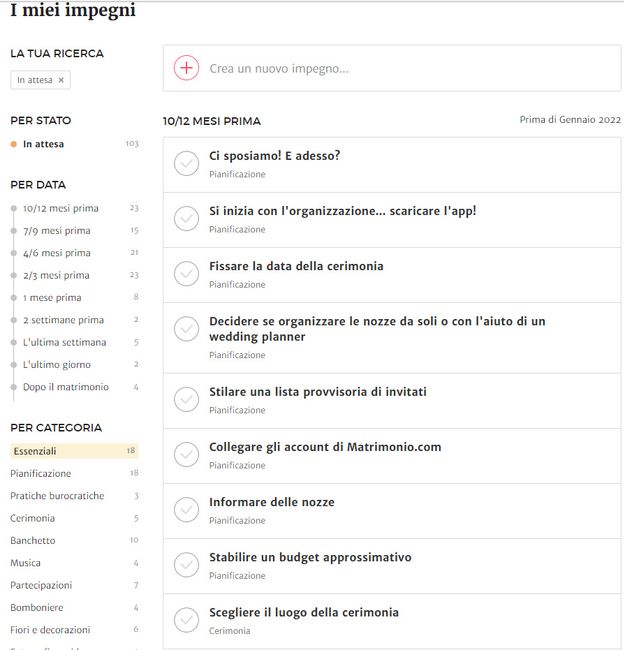Tick 'Stilare una lista provvisoria di invitati'
624x650 pixels.
coord(186,399)
